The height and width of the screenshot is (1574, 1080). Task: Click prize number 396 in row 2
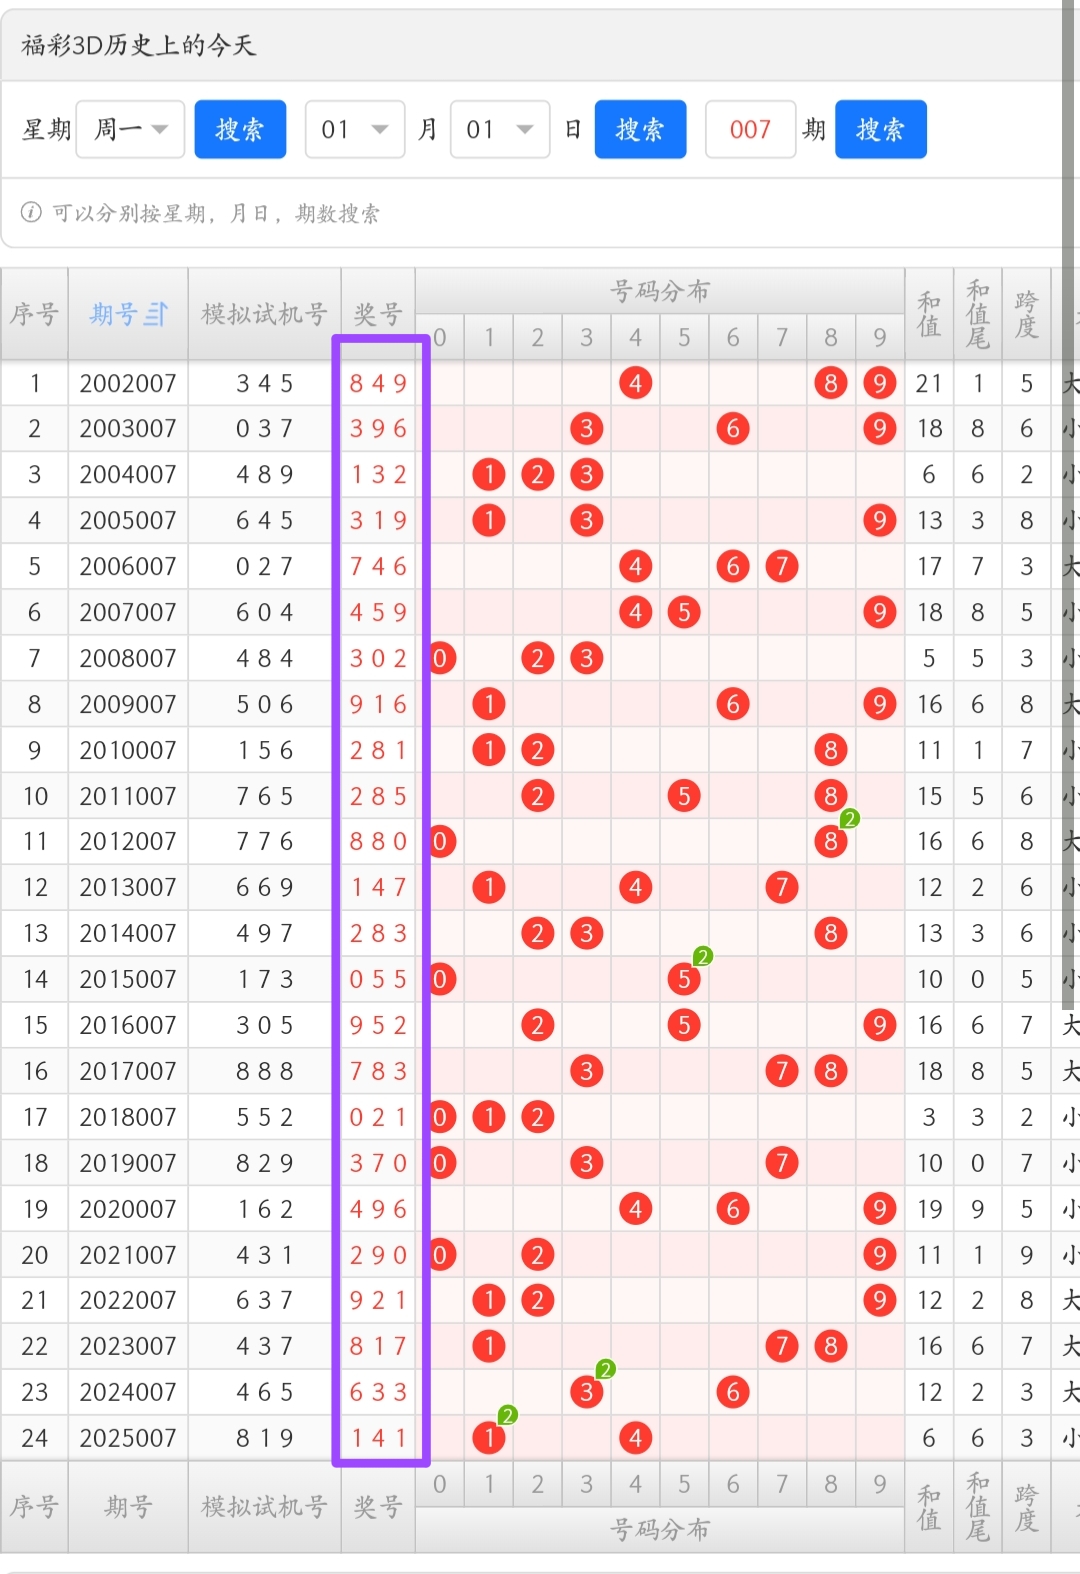[378, 429]
